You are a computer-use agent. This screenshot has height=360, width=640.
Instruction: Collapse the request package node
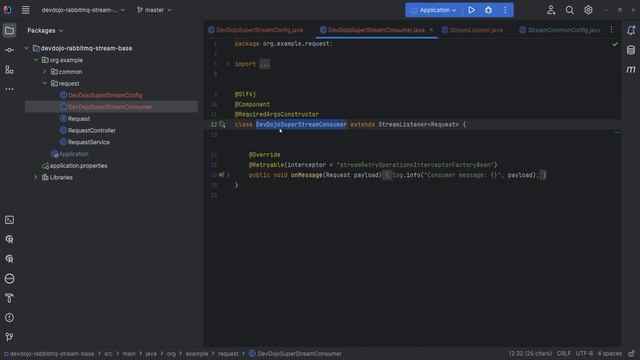tap(45, 84)
